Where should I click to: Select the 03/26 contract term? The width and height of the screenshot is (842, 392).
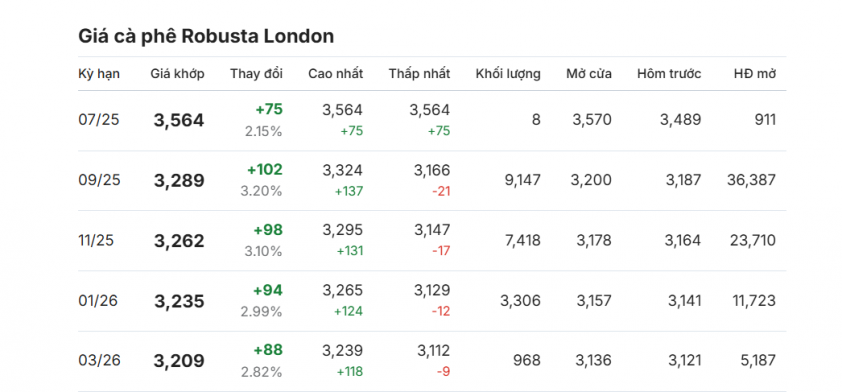(x=99, y=361)
